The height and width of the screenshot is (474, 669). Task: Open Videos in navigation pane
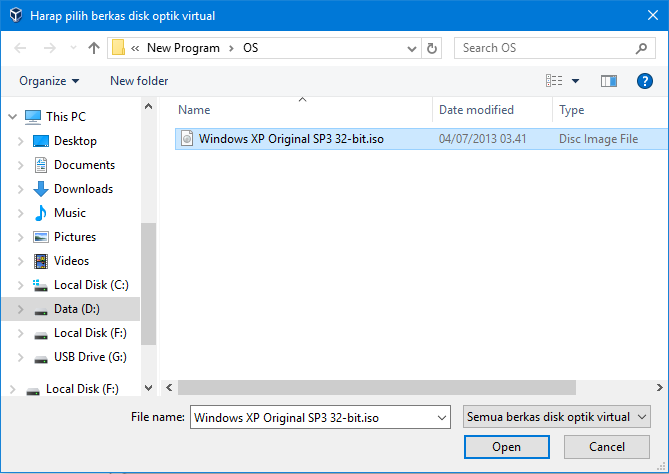tap(72, 261)
